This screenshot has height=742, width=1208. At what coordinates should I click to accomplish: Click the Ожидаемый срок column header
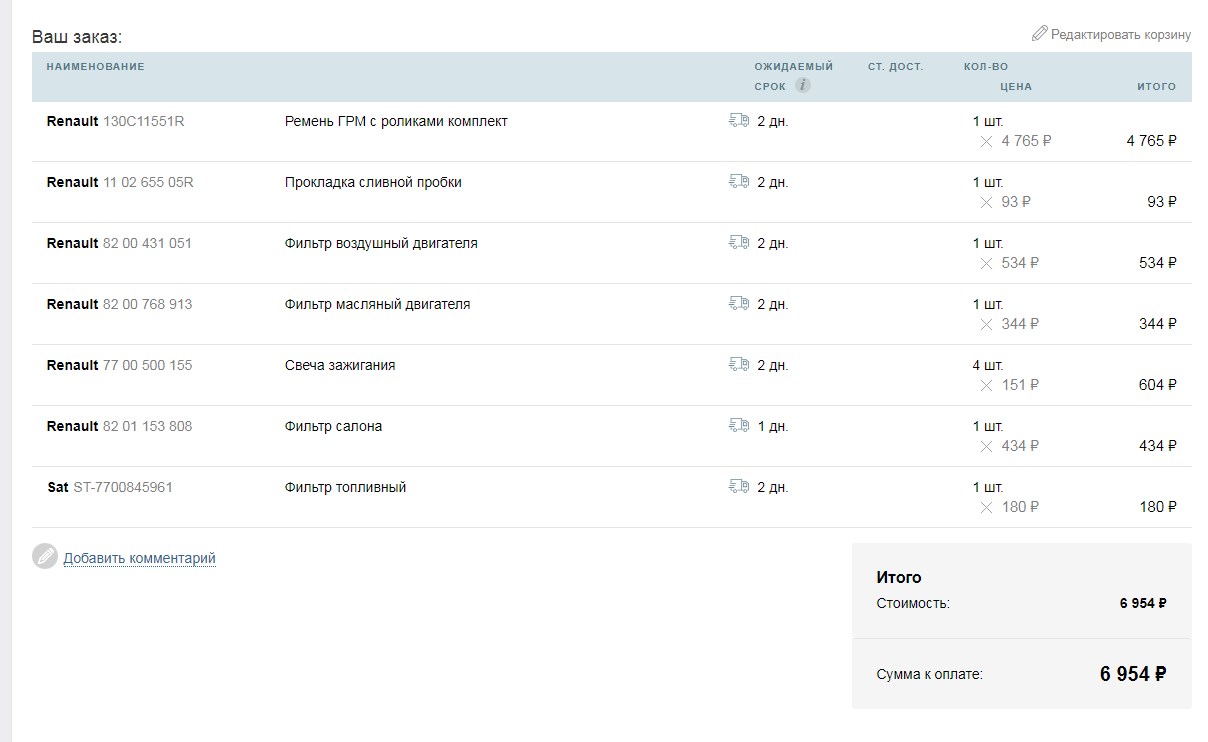(794, 76)
